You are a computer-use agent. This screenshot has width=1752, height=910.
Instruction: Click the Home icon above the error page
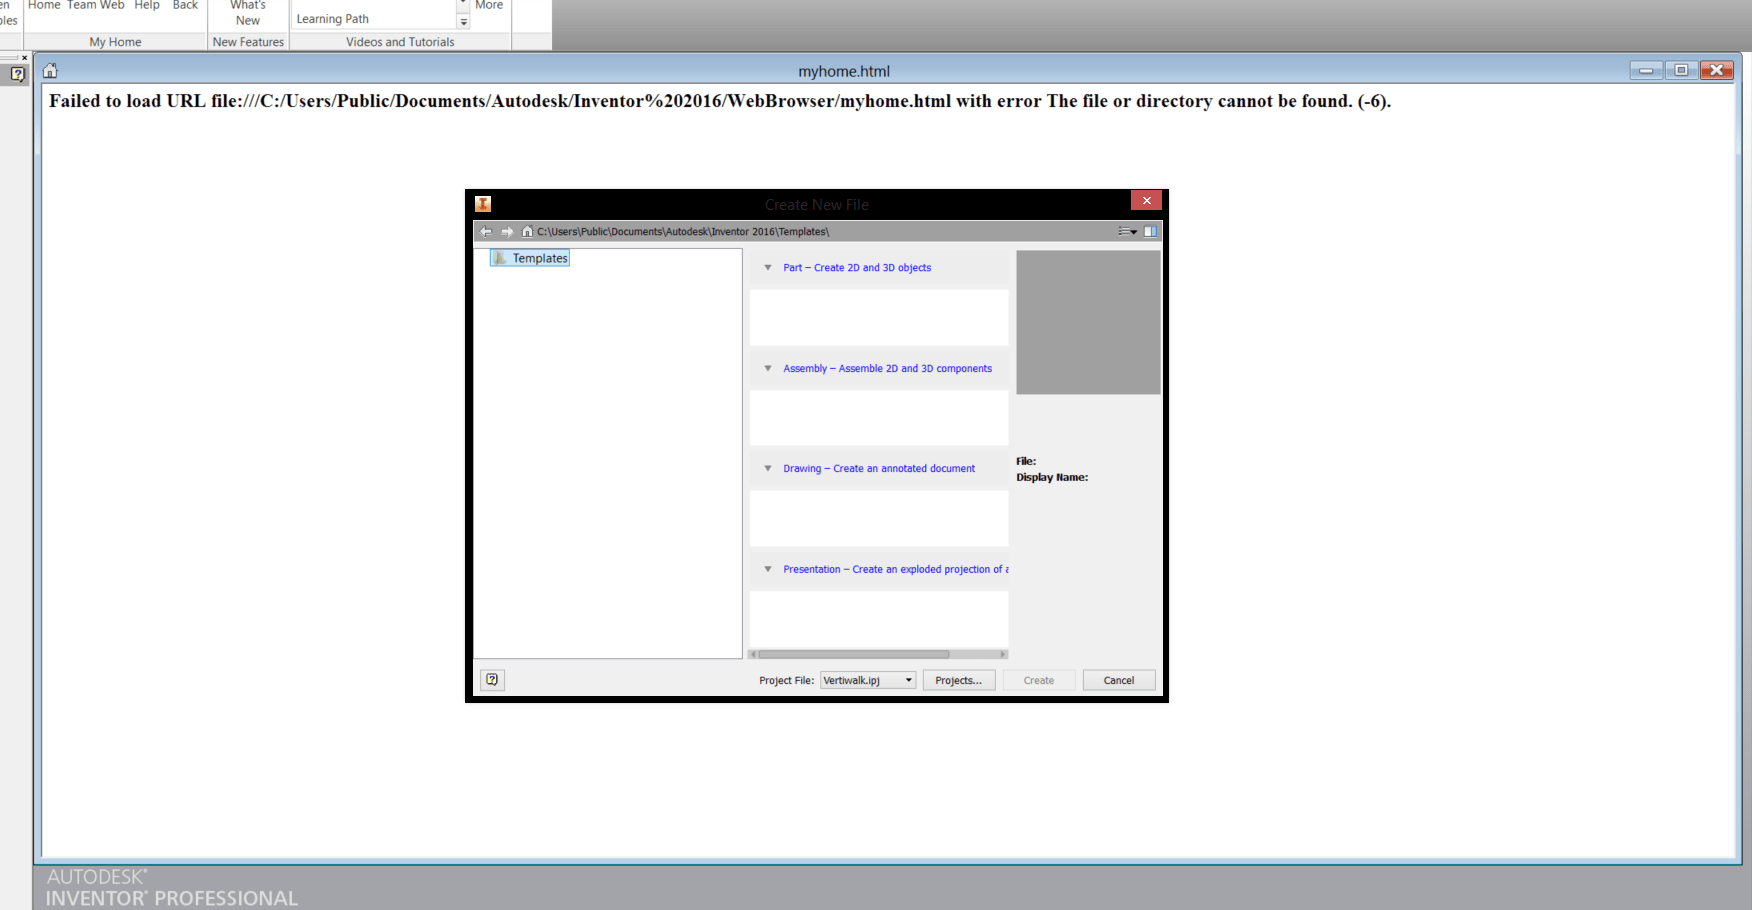(x=49, y=70)
